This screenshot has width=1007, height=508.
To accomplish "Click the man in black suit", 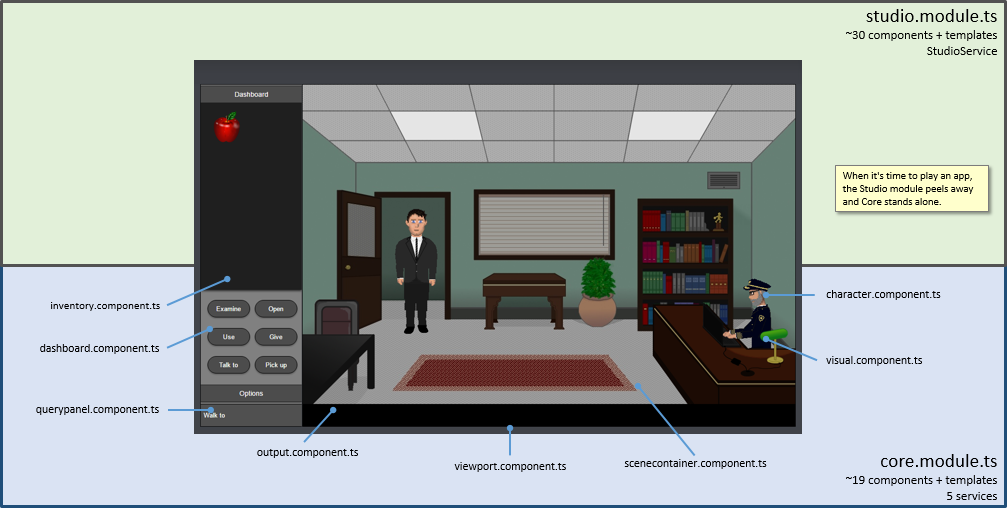I will point(416,271).
